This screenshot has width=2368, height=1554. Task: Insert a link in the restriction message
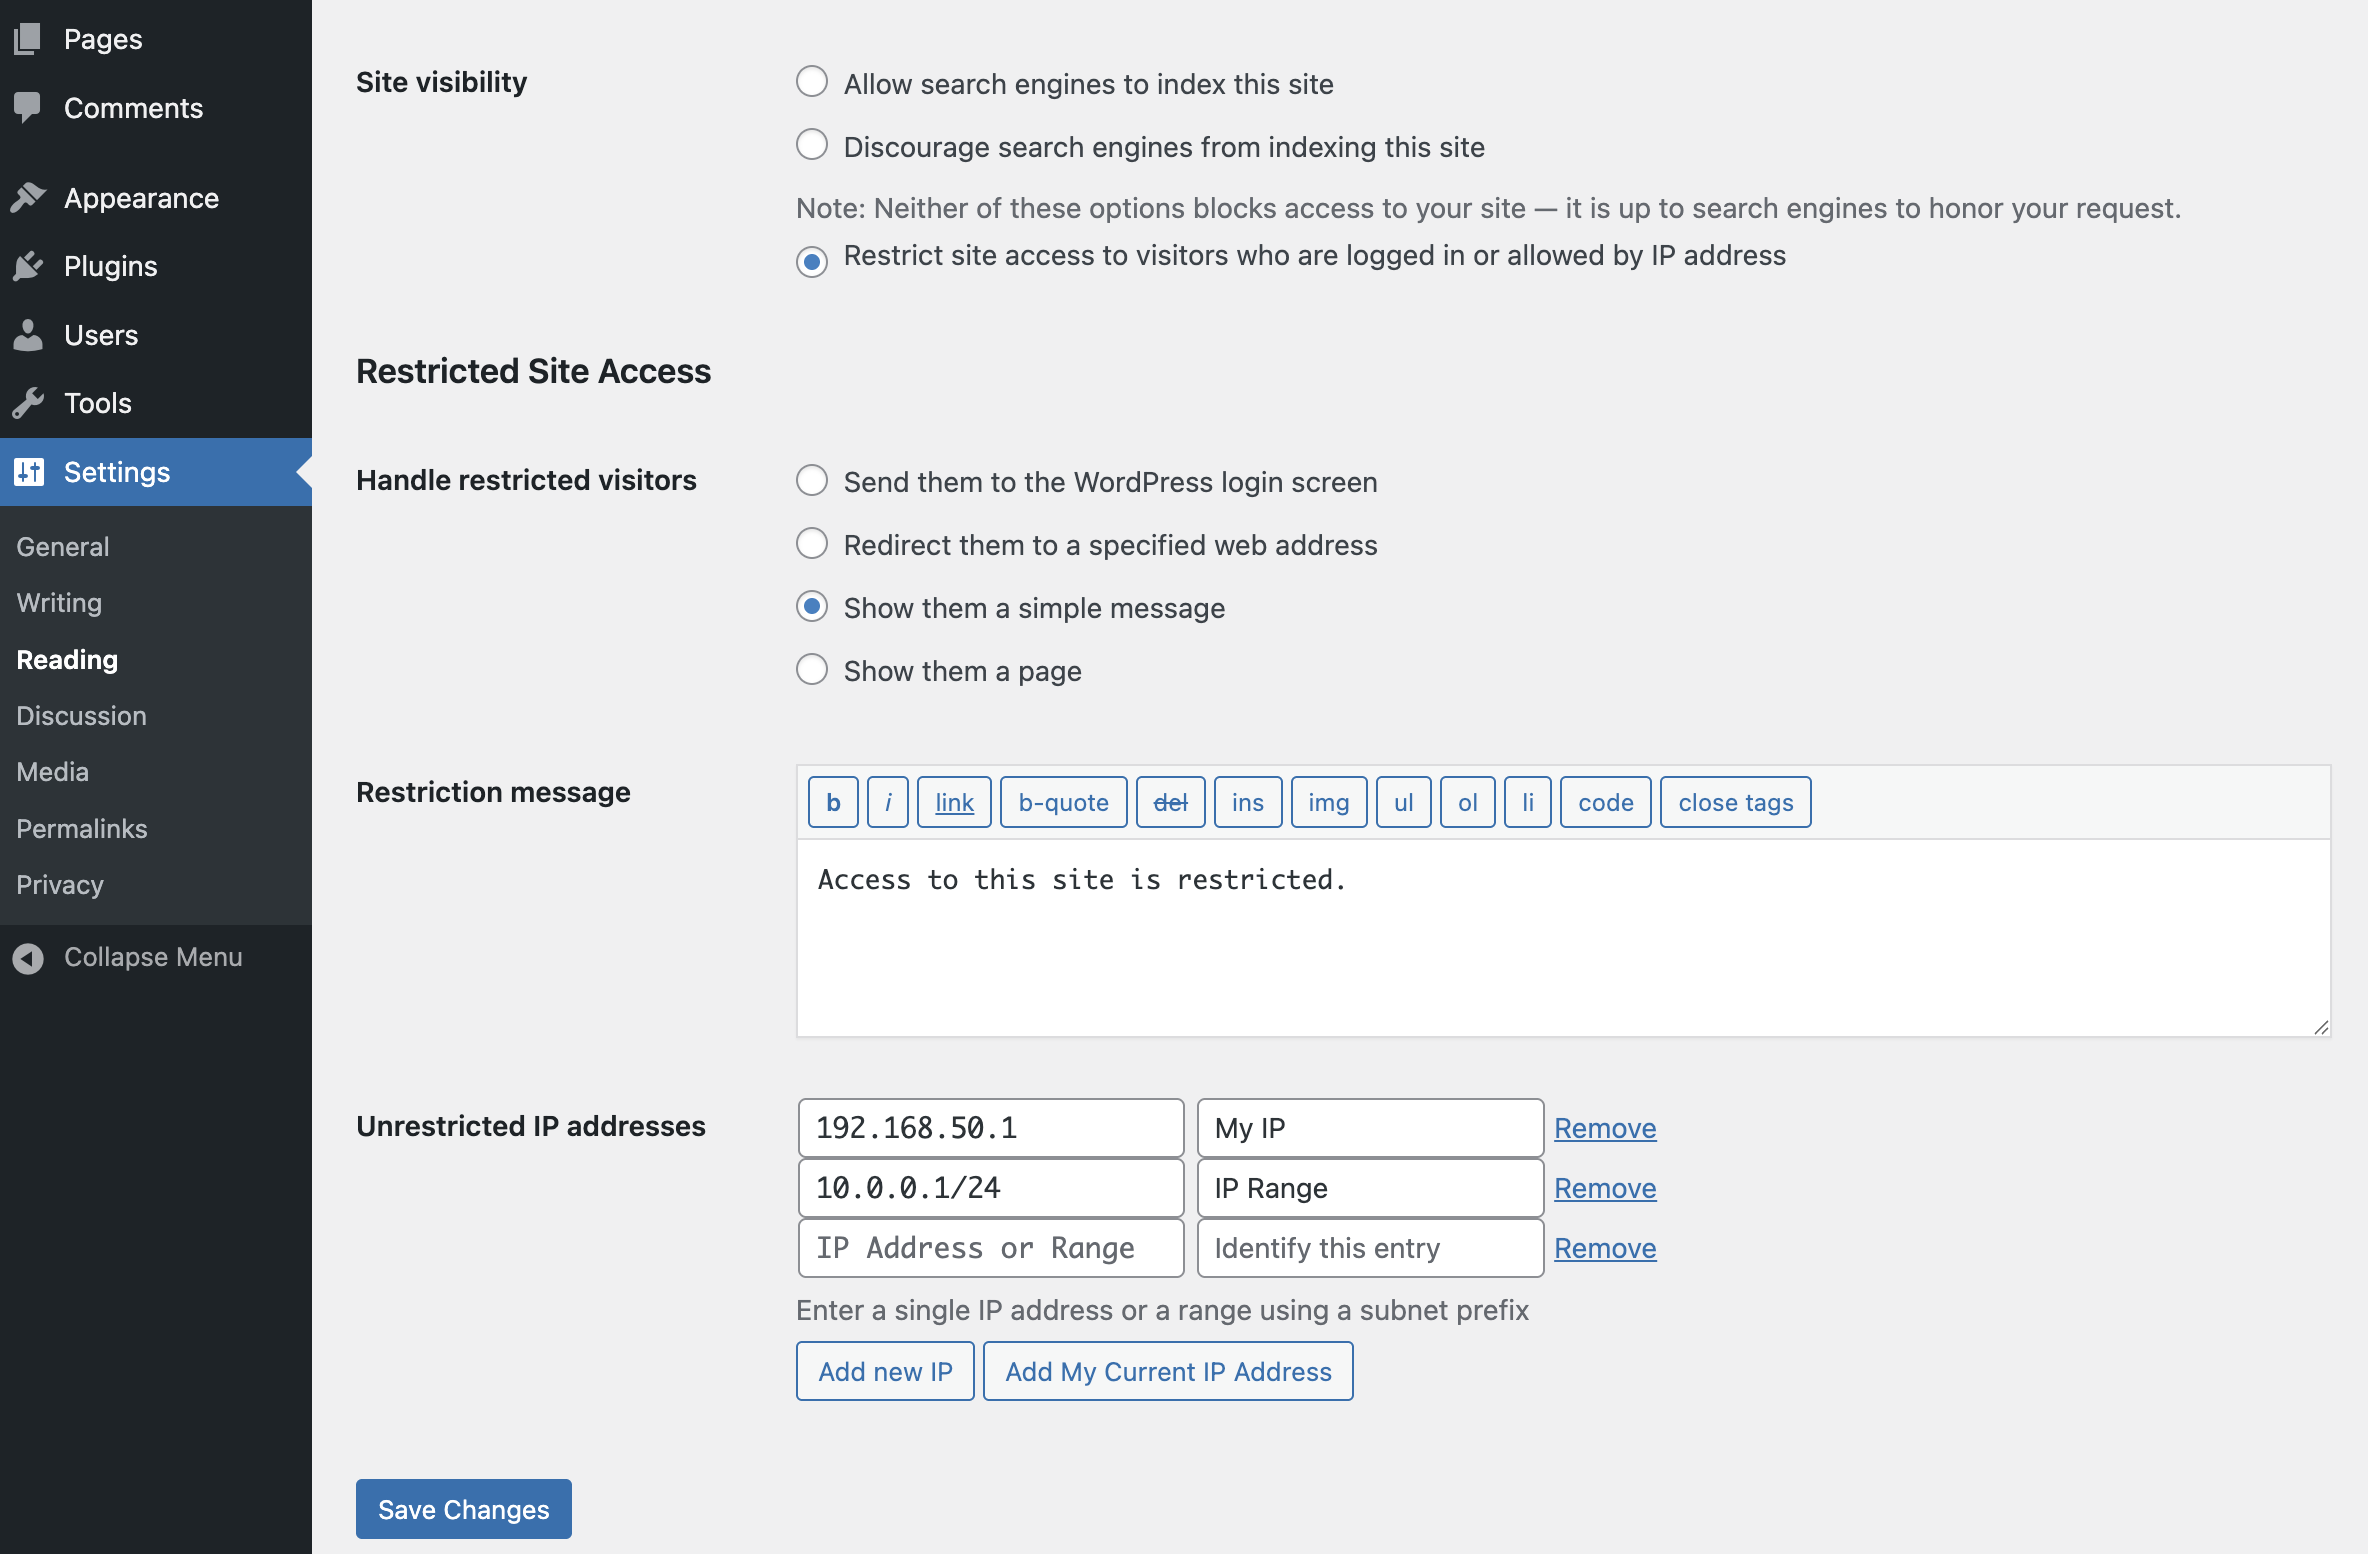click(x=953, y=801)
